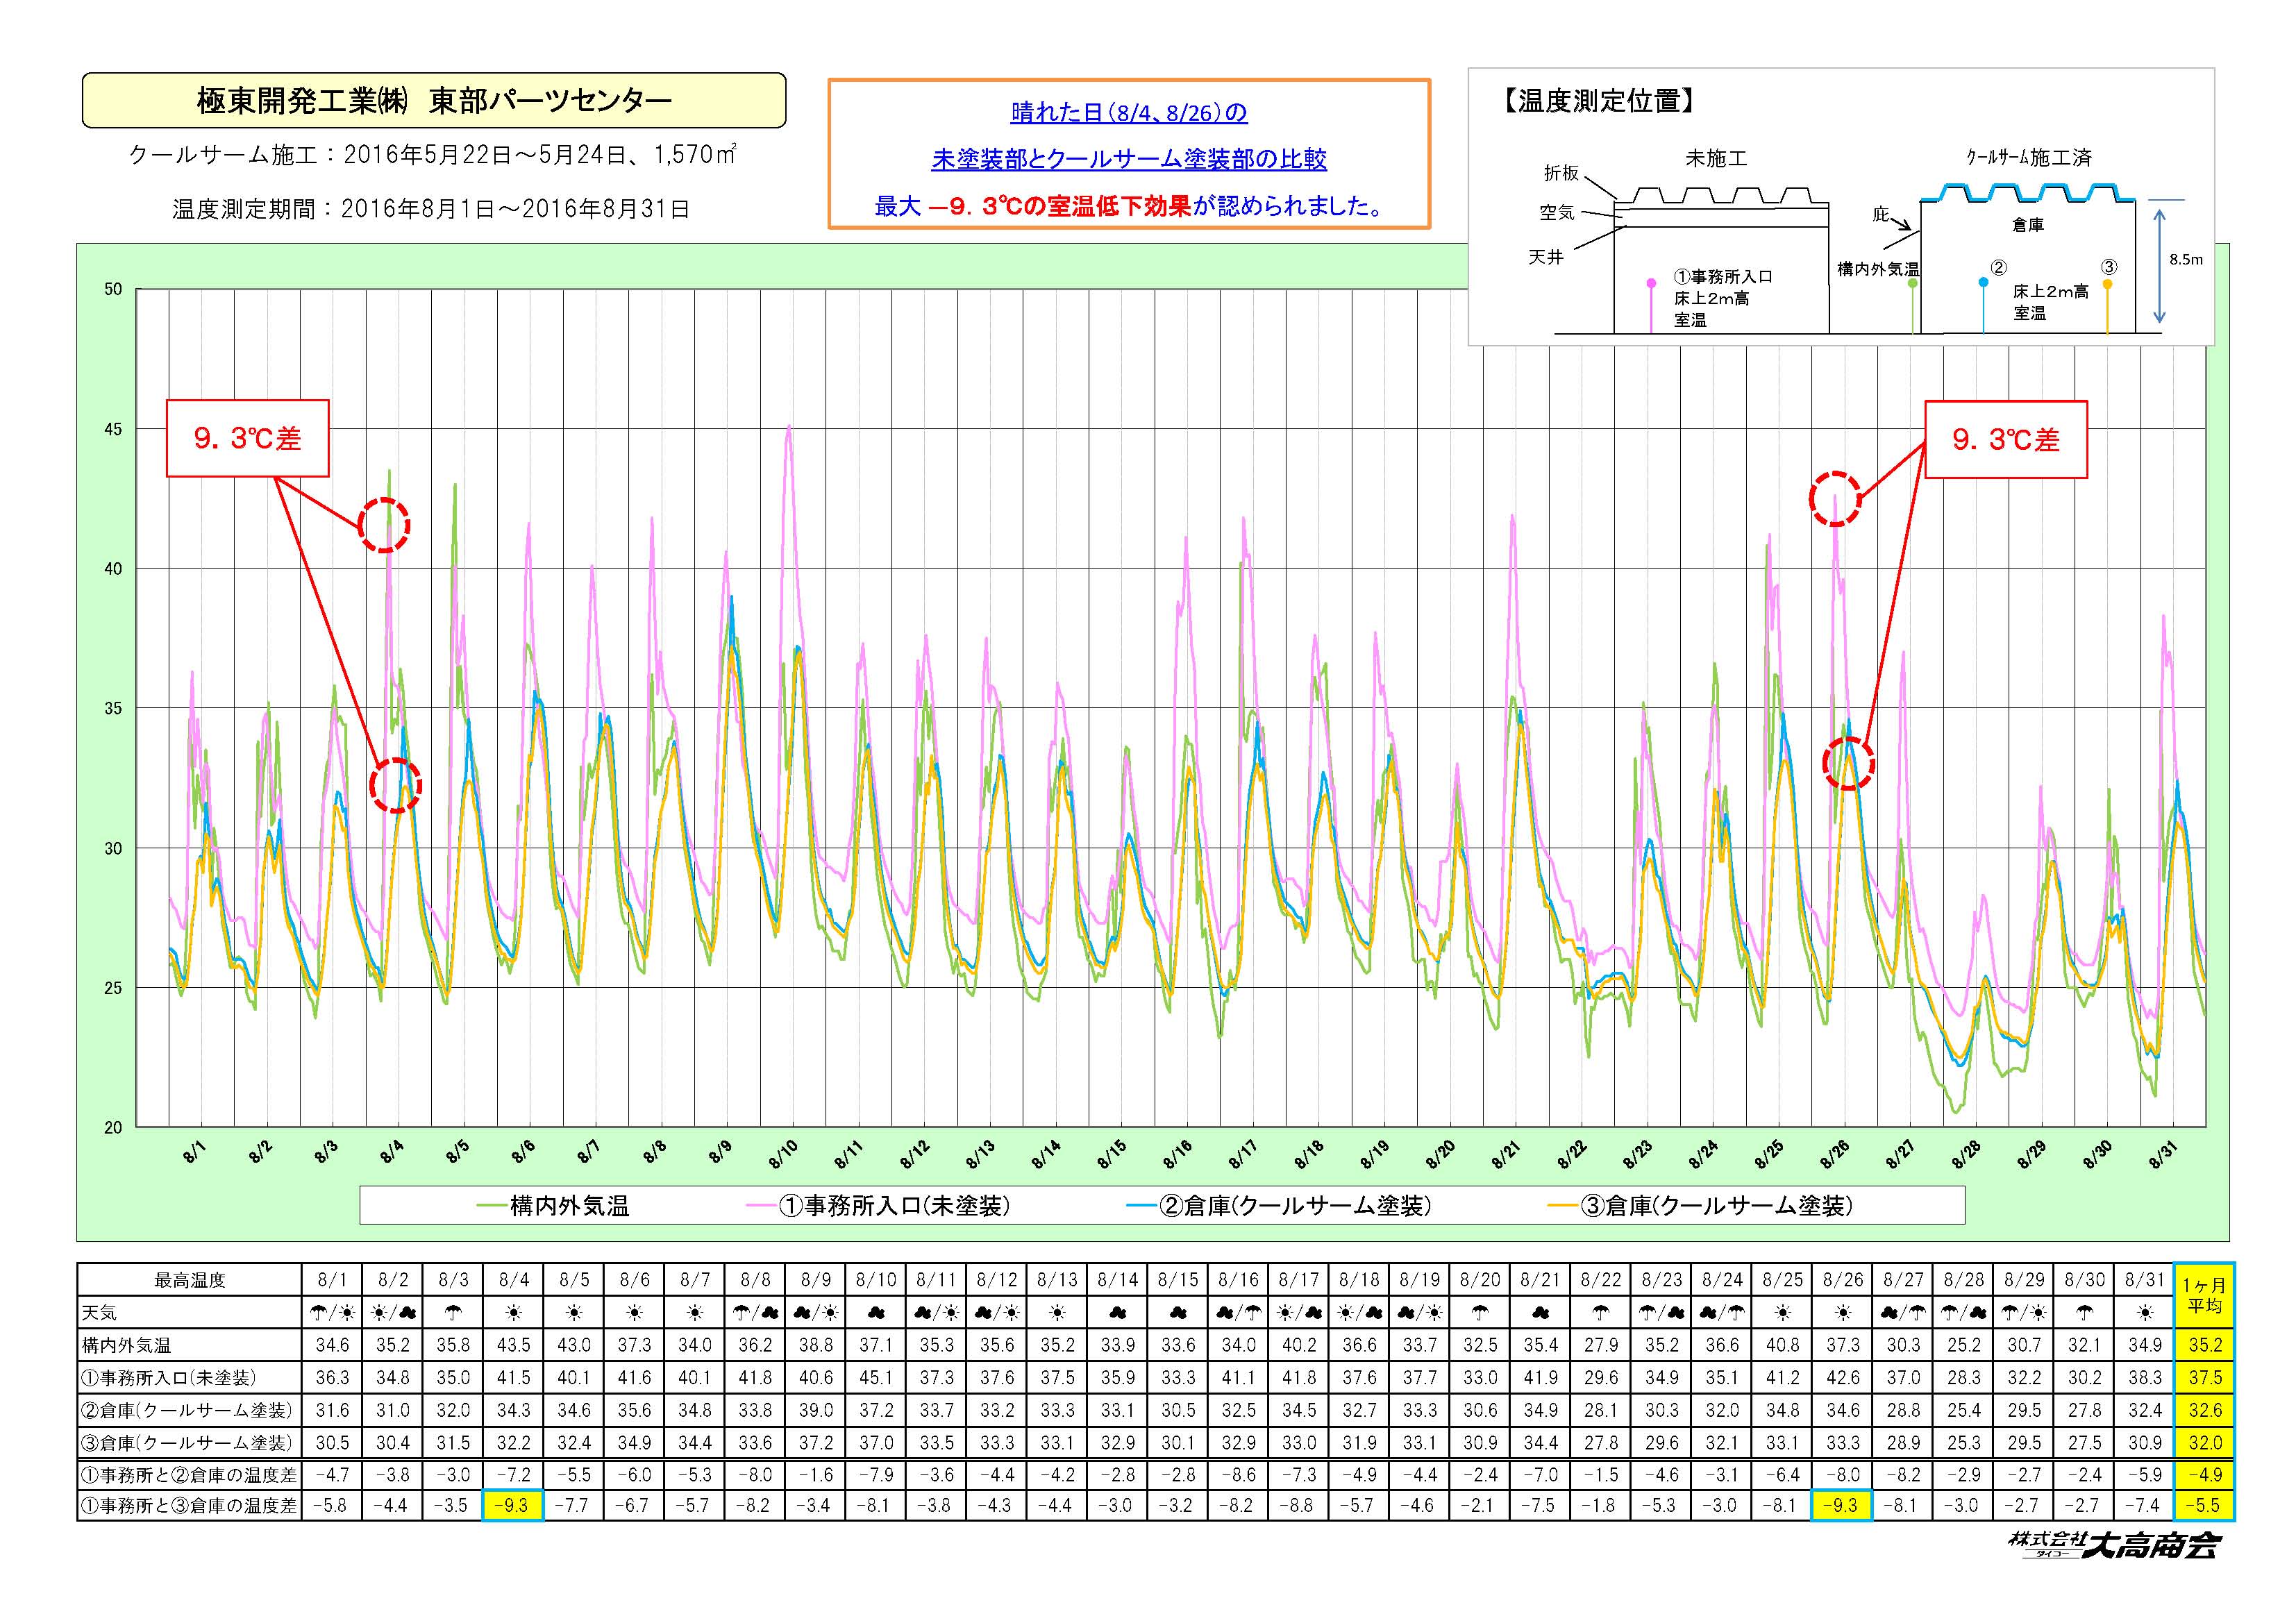Click the sun weather icon under 8/26
Screen dimensions: 2296x1623
[x=1843, y=1312]
